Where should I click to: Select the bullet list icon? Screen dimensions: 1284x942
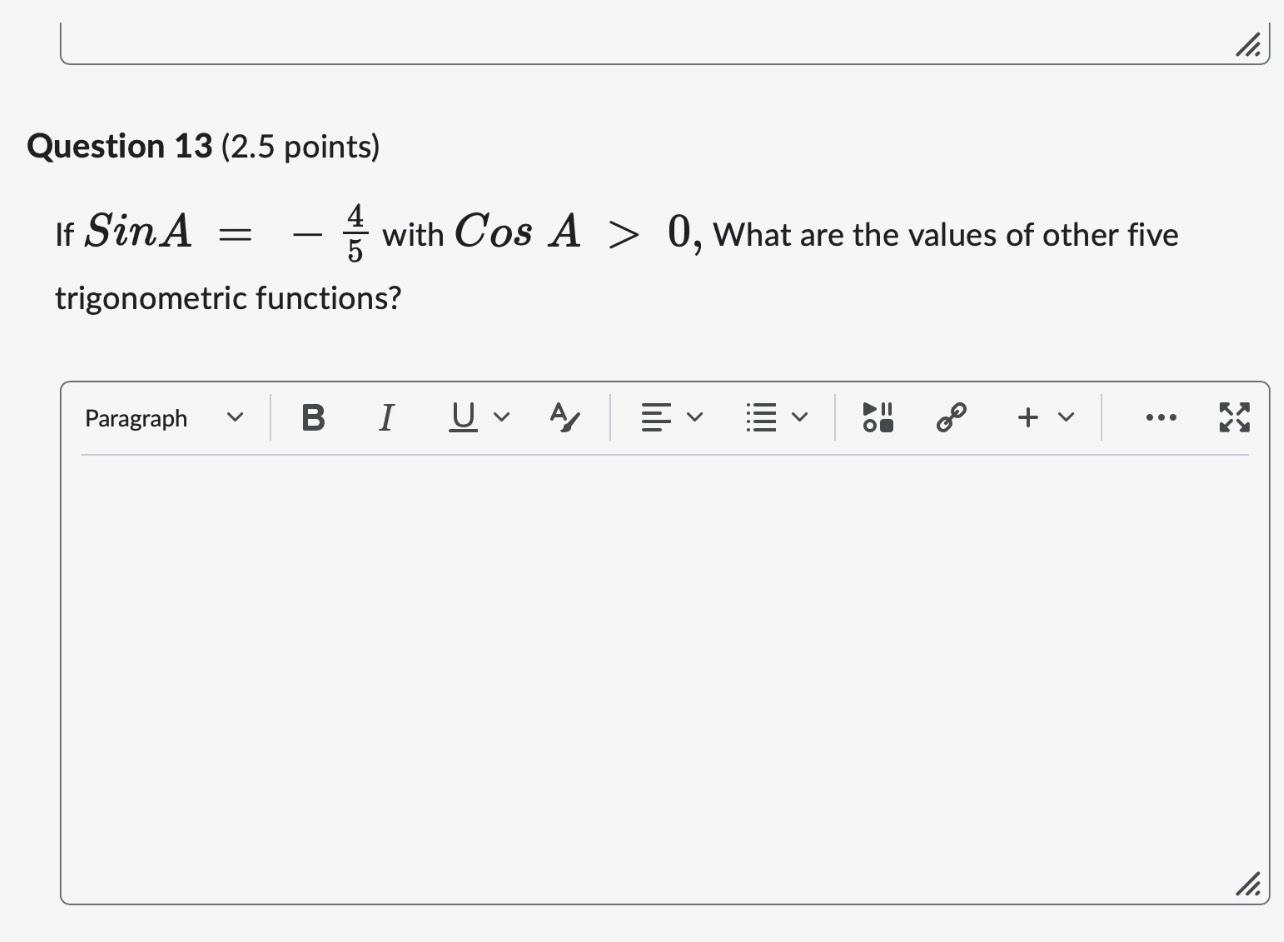pos(763,418)
